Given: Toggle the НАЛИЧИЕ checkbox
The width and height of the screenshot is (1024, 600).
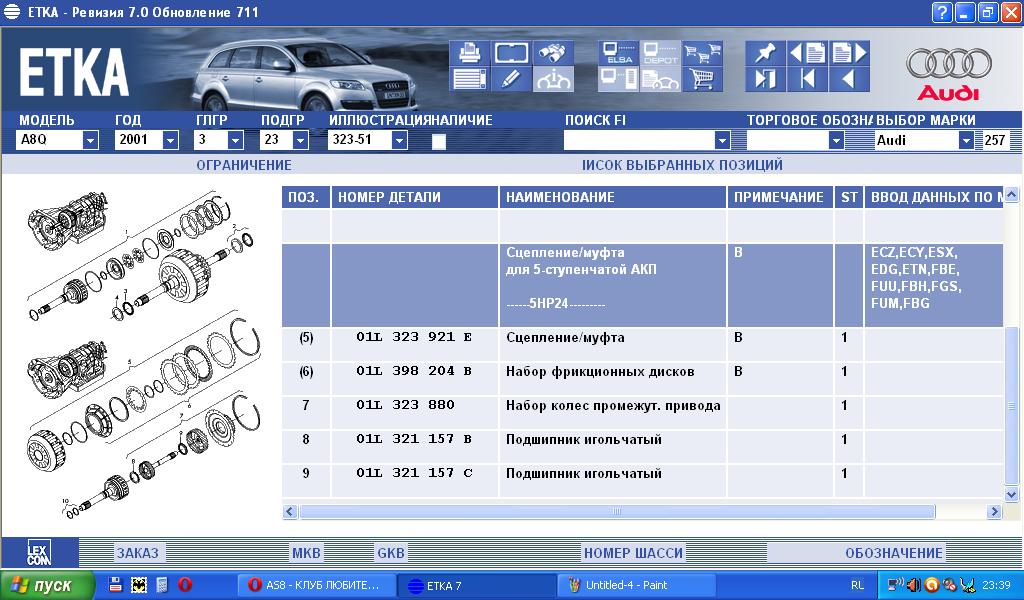Looking at the screenshot, I should tap(439, 141).
